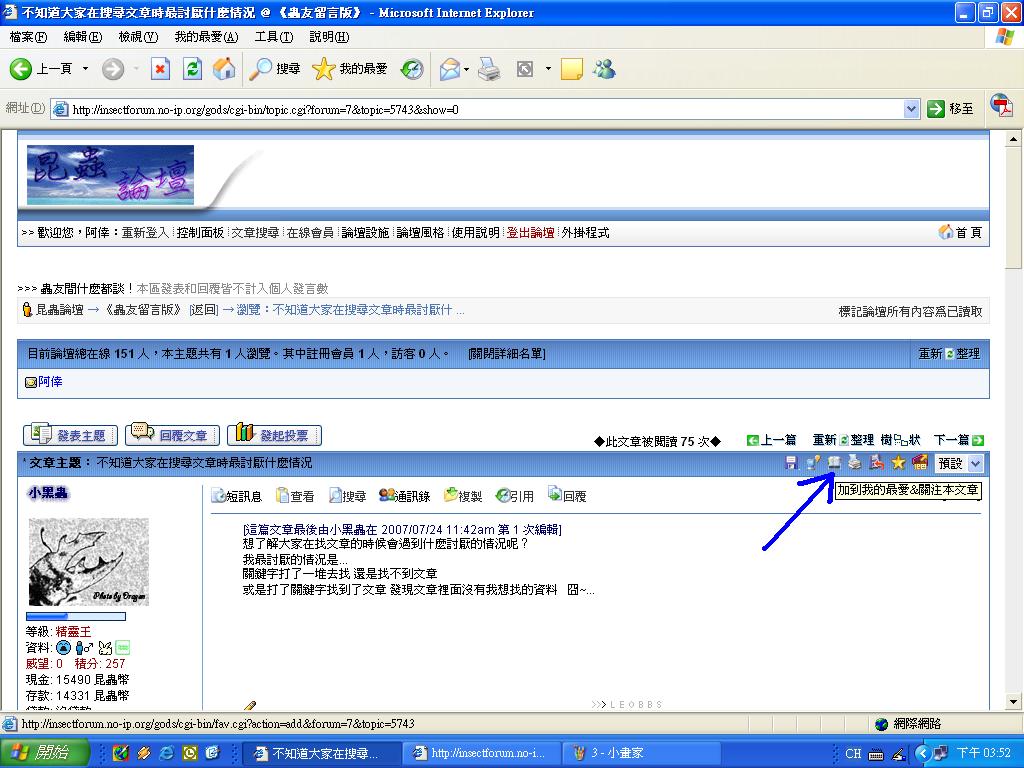
Task: Click the open book favorites icon
Action: pos(834,463)
